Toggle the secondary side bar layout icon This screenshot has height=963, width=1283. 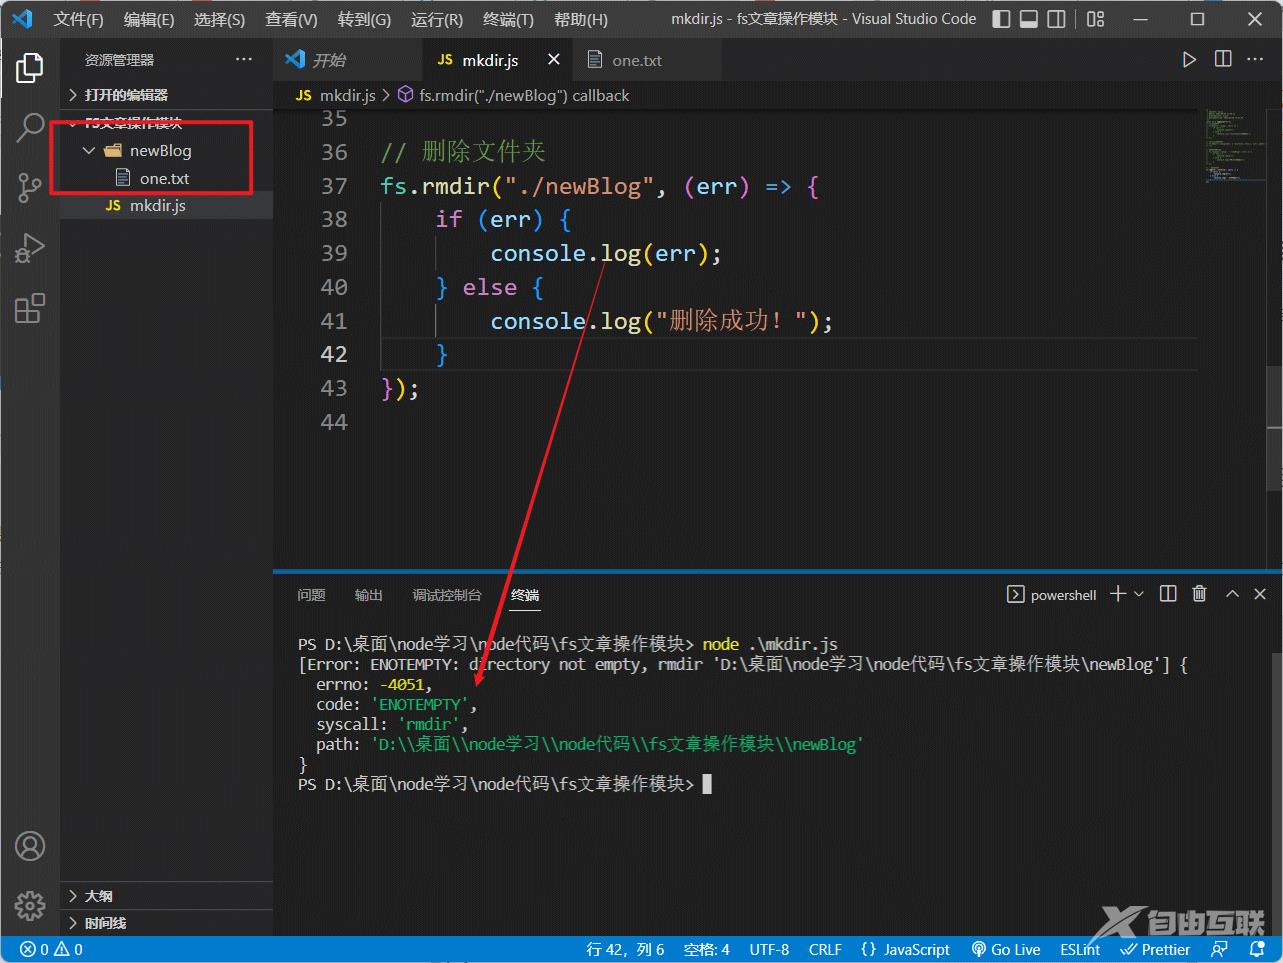[1056, 19]
